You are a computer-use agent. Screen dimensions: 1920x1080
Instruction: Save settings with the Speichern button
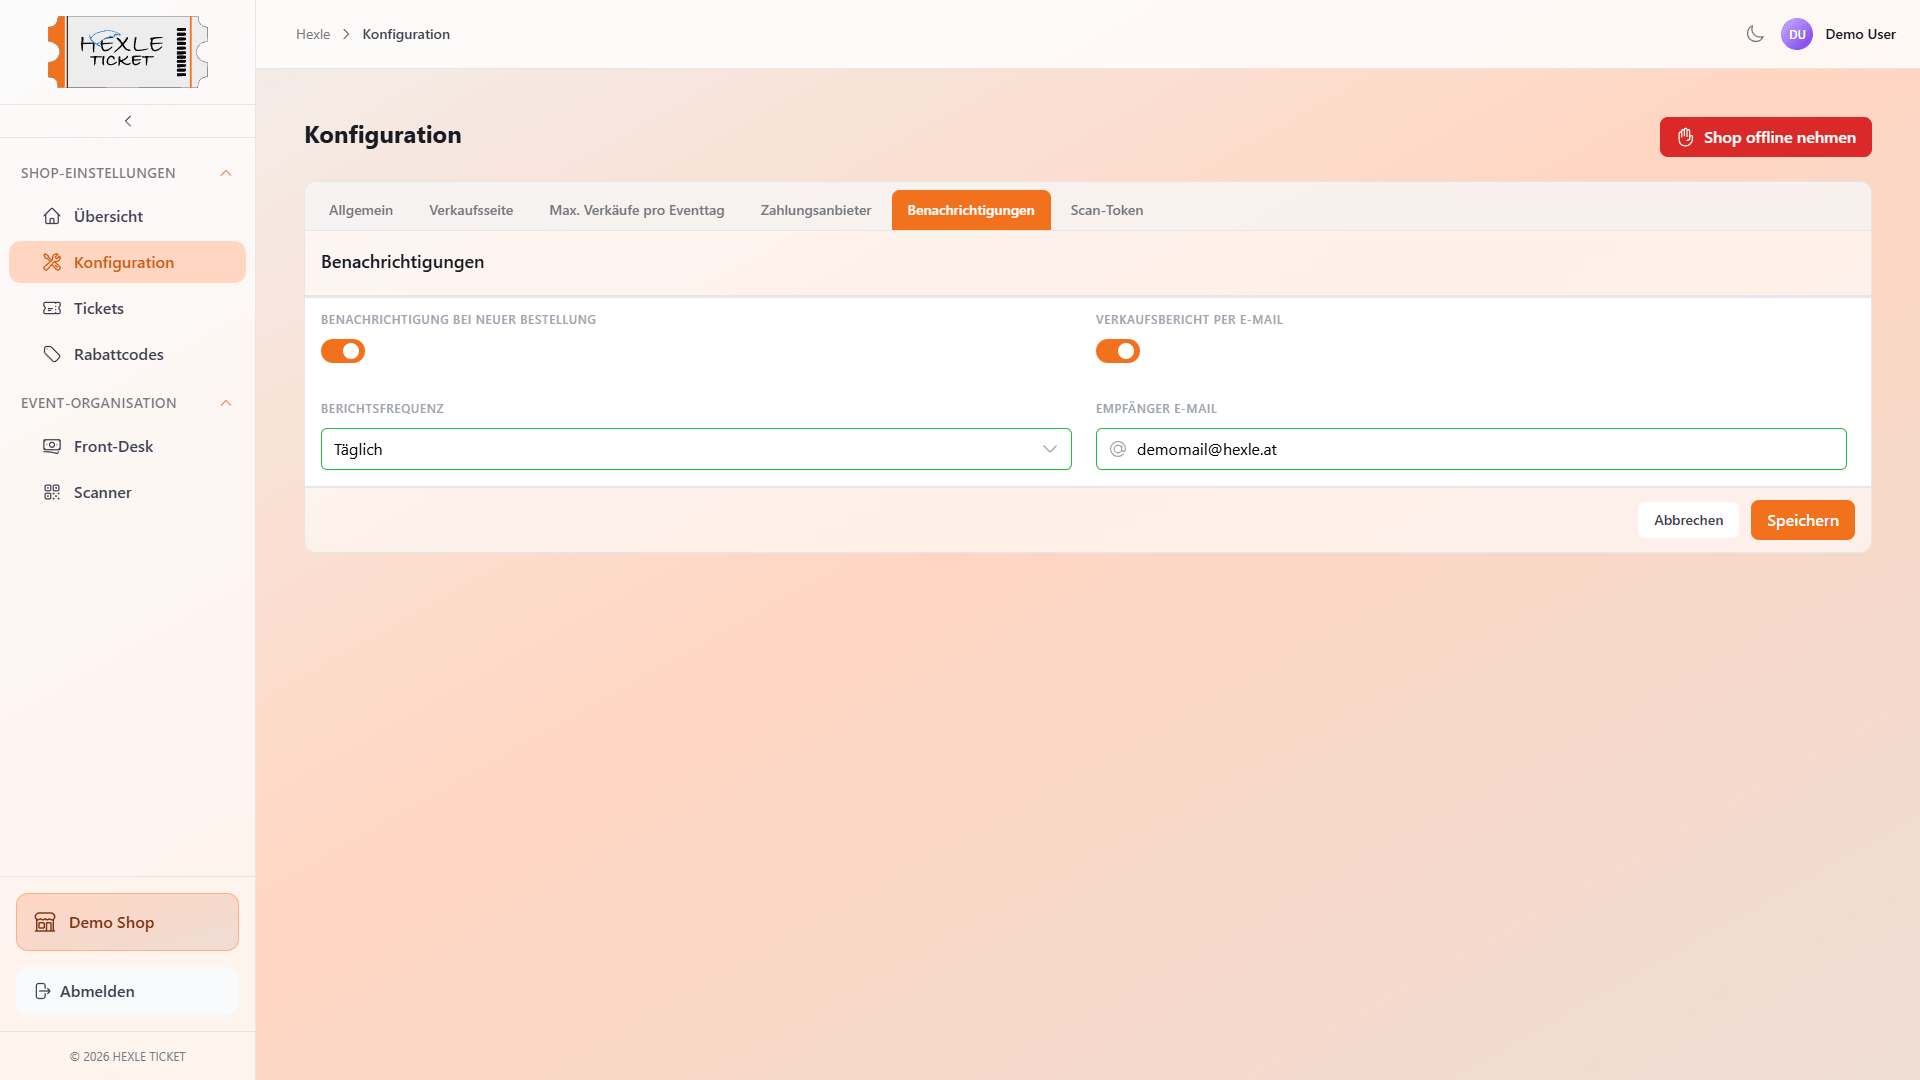[1802, 519]
